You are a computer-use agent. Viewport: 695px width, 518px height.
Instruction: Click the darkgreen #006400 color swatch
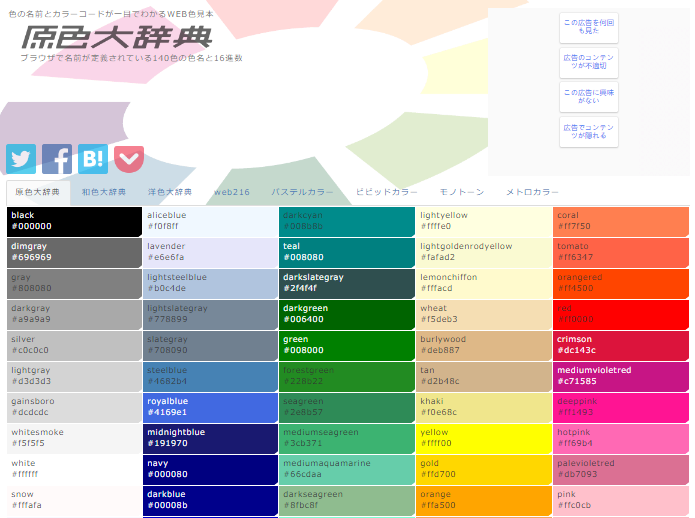346,314
